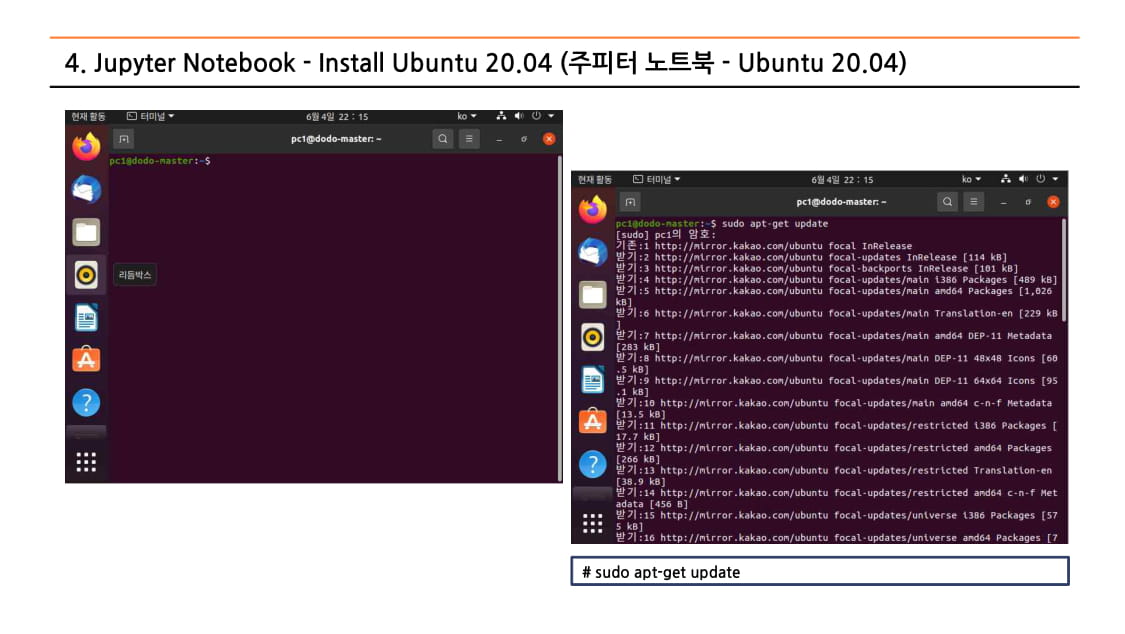Open LibreOffice Writer in right window dock
The width and height of the screenshot is (1125, 634).
tap(593, 379)
